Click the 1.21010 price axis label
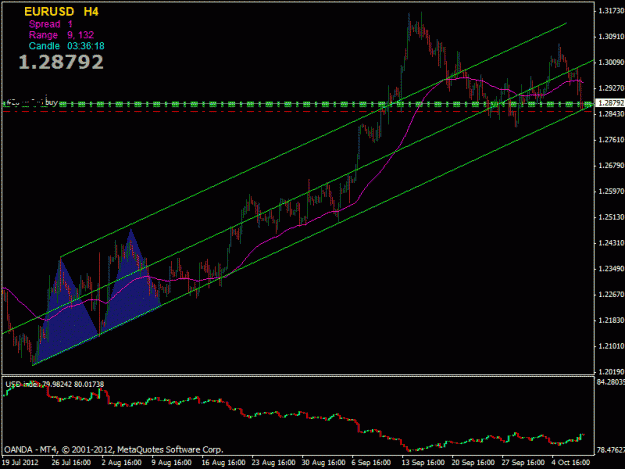The height and width of the screenshot is (469, 625). [x=611, y=346]
